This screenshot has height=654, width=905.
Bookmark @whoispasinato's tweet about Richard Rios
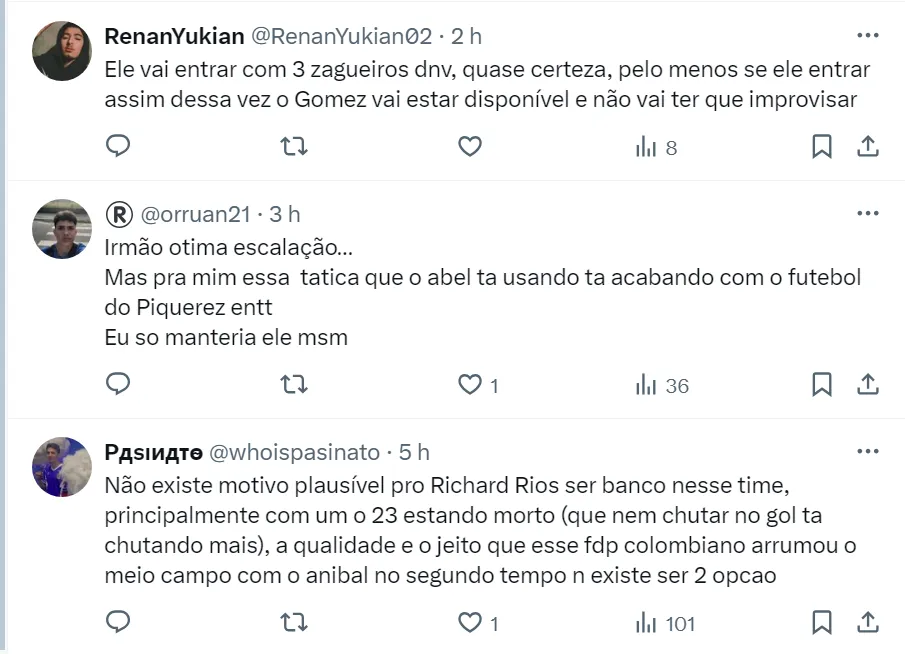(821, 622)
